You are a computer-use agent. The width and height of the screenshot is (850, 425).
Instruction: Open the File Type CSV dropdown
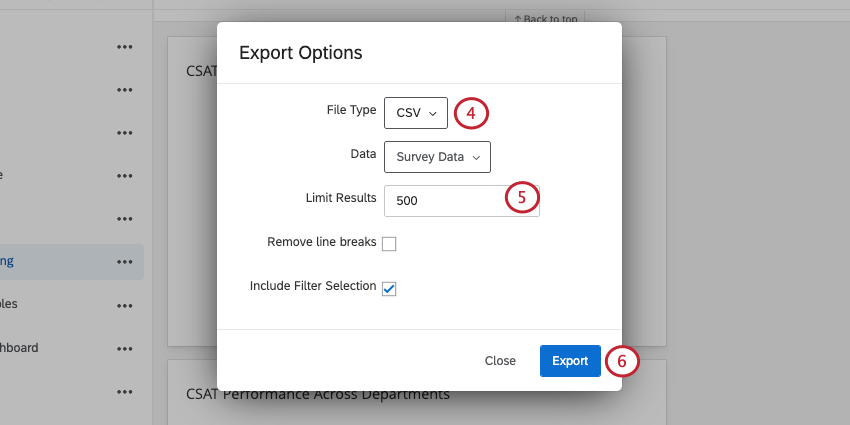(x=415, y=113)
